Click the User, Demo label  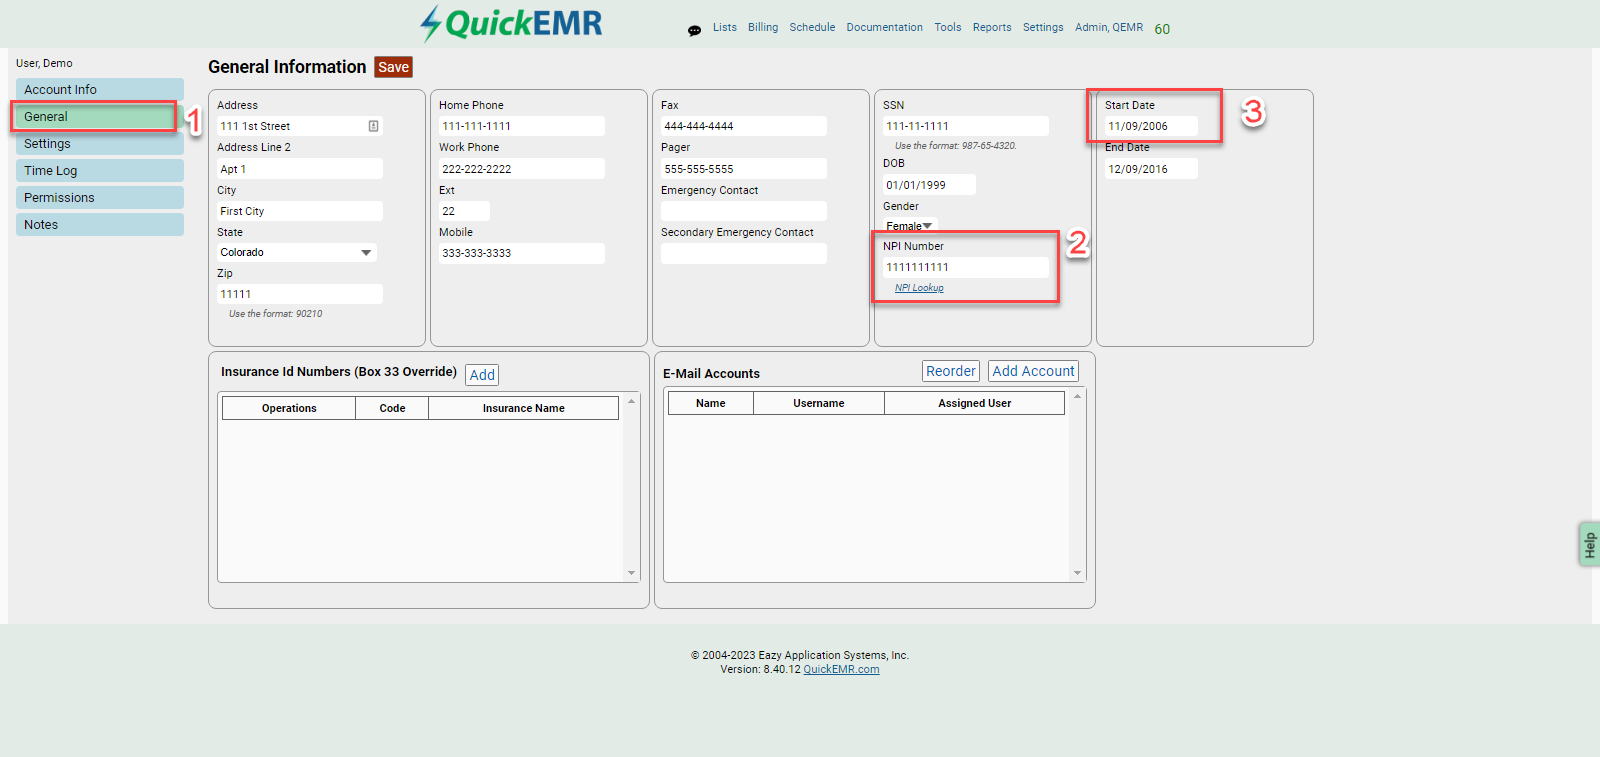click(44, 63)
